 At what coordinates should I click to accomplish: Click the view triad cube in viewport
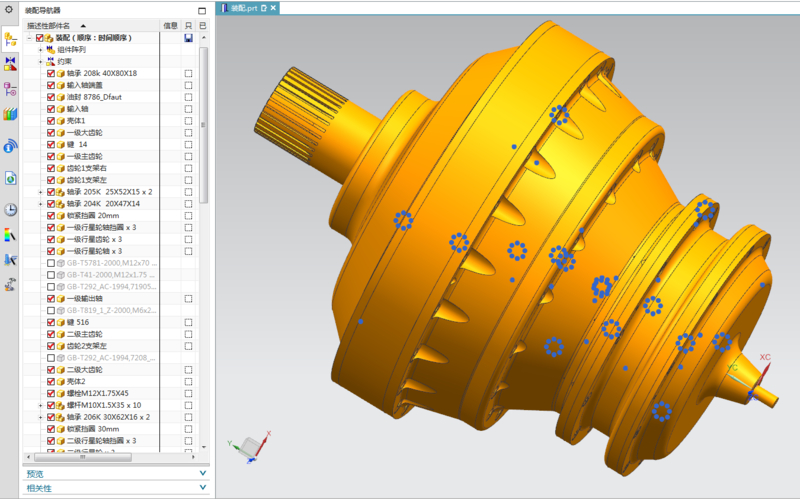coord(249,447)
